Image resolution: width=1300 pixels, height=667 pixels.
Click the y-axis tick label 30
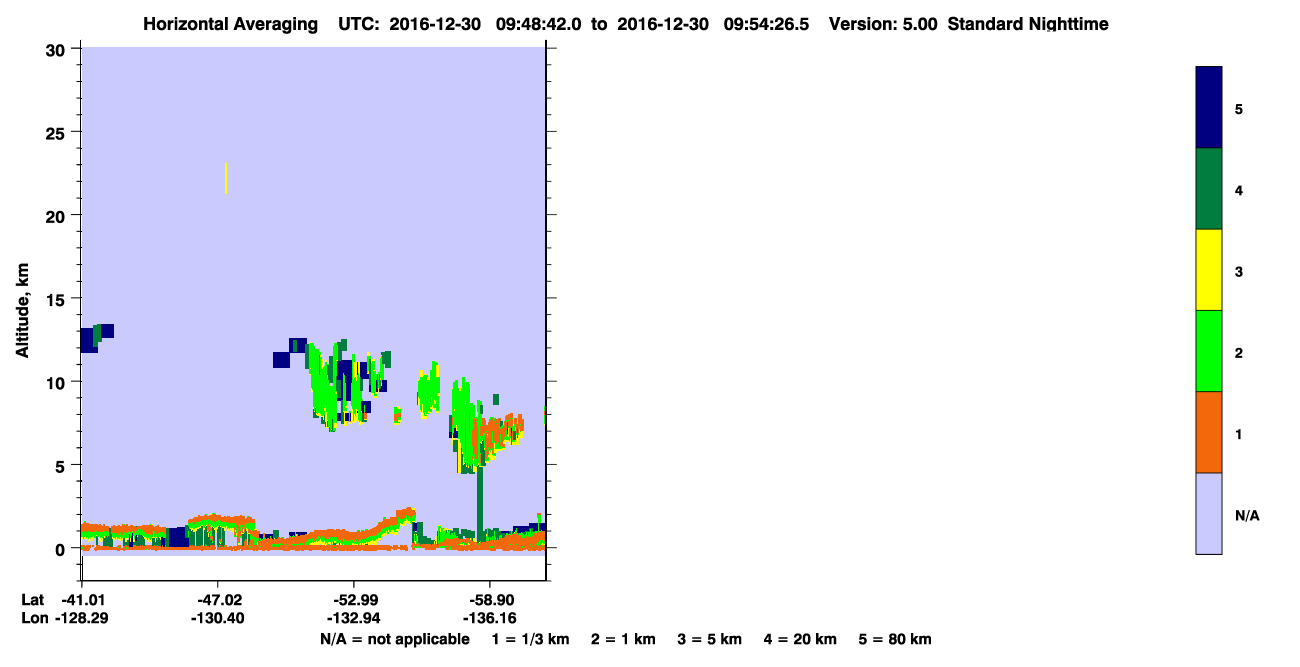tap(57, 49)
